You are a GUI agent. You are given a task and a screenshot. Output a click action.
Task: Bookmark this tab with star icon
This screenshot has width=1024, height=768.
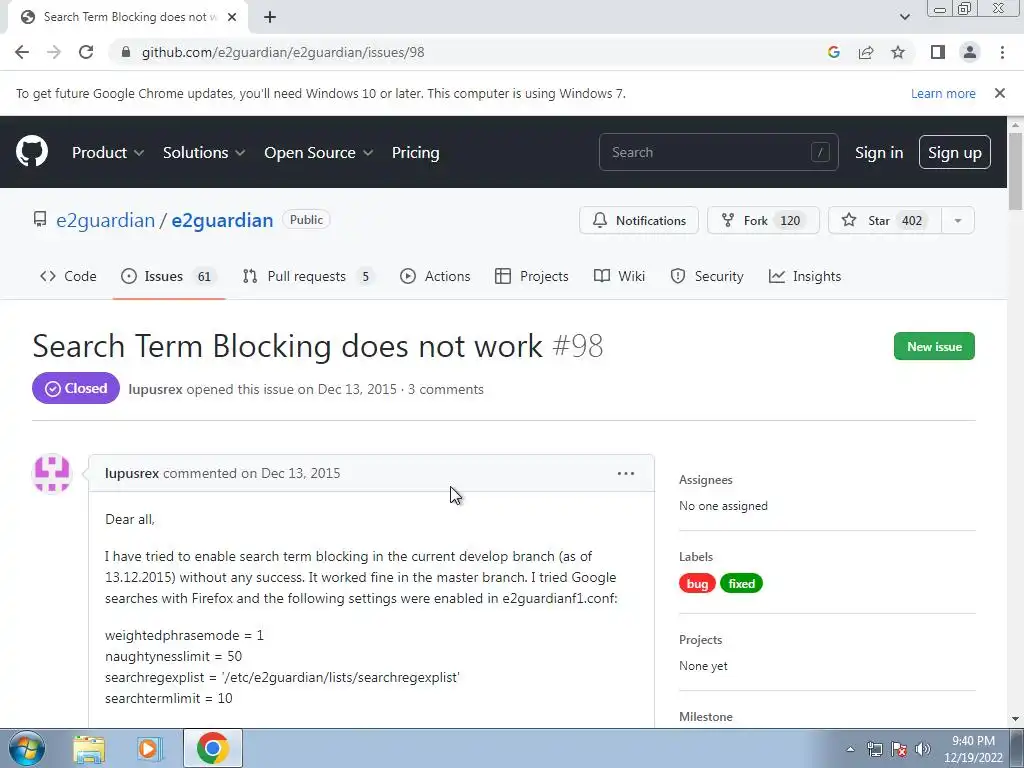pos(898,52)
